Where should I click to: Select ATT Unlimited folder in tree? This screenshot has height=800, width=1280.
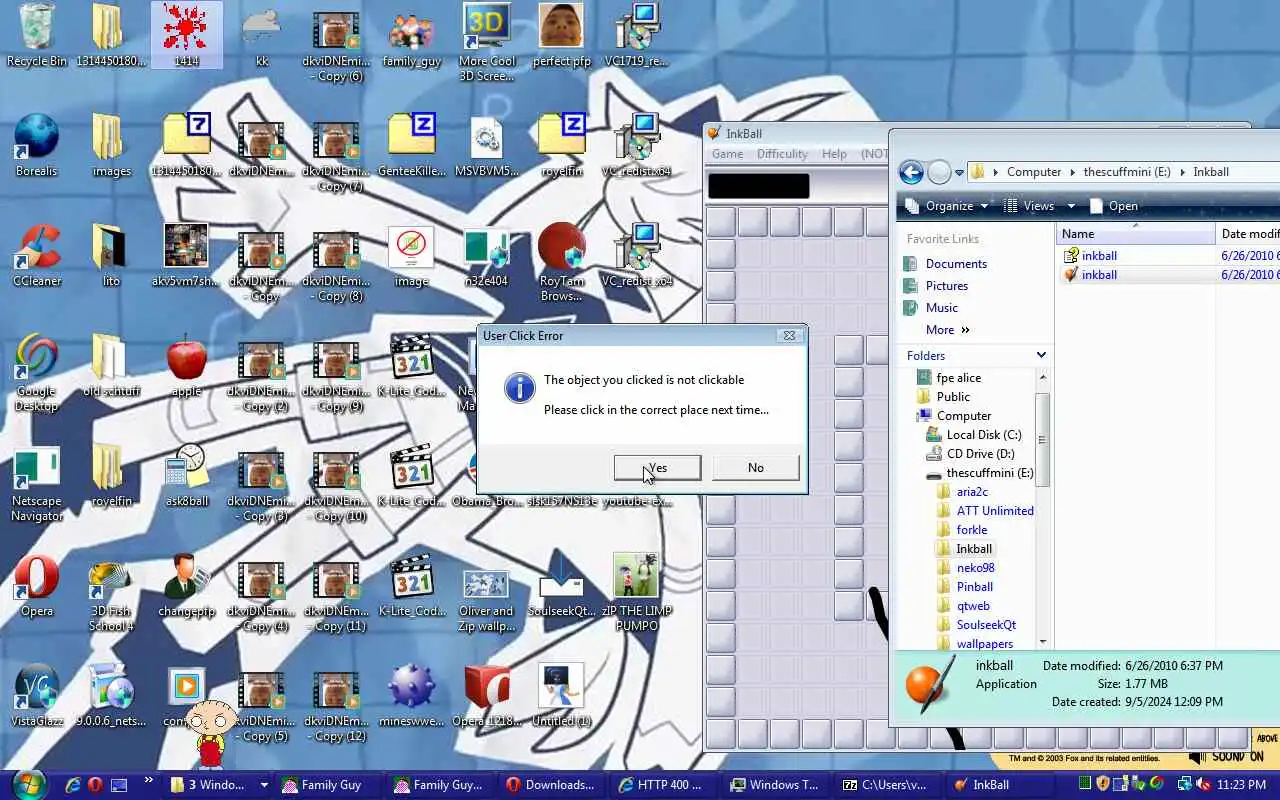pyautogui.click(x=985, y=511)
